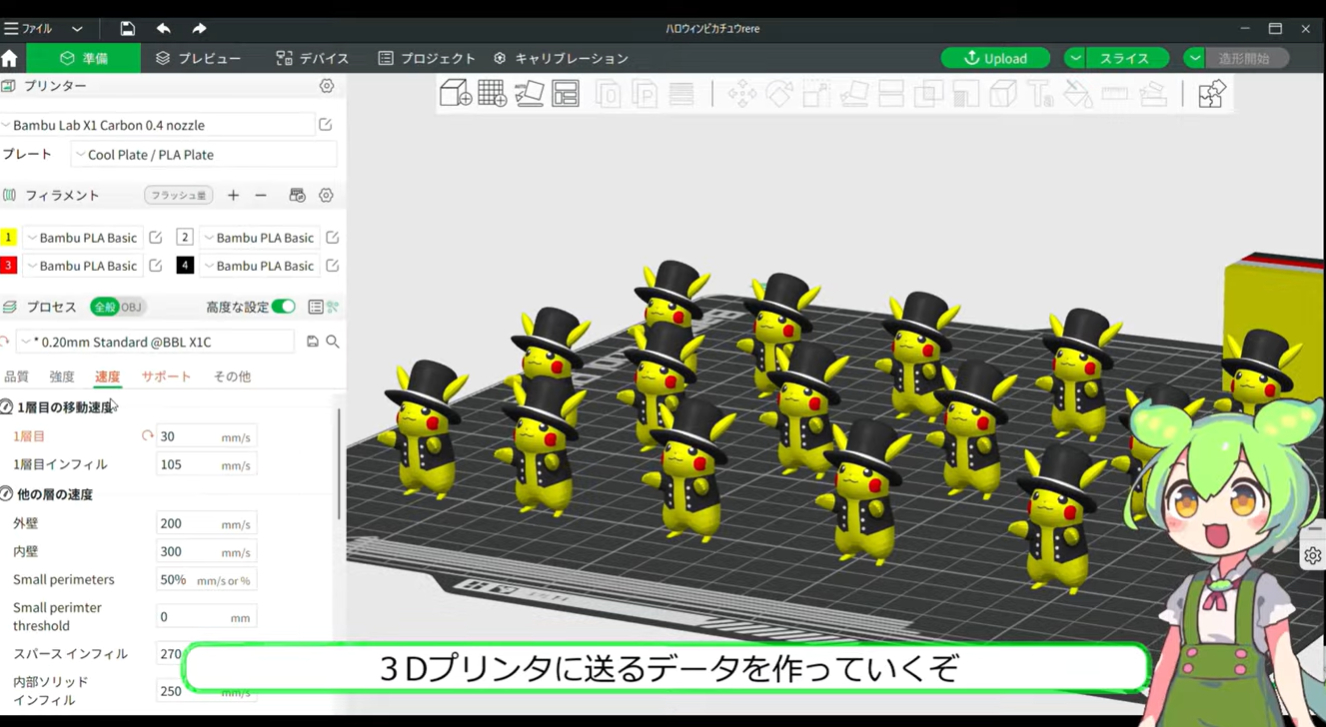Switch process scope to OBJ
Image resolution: width=1326 pixels, height=727 pixels.
[x=131, y=307]
